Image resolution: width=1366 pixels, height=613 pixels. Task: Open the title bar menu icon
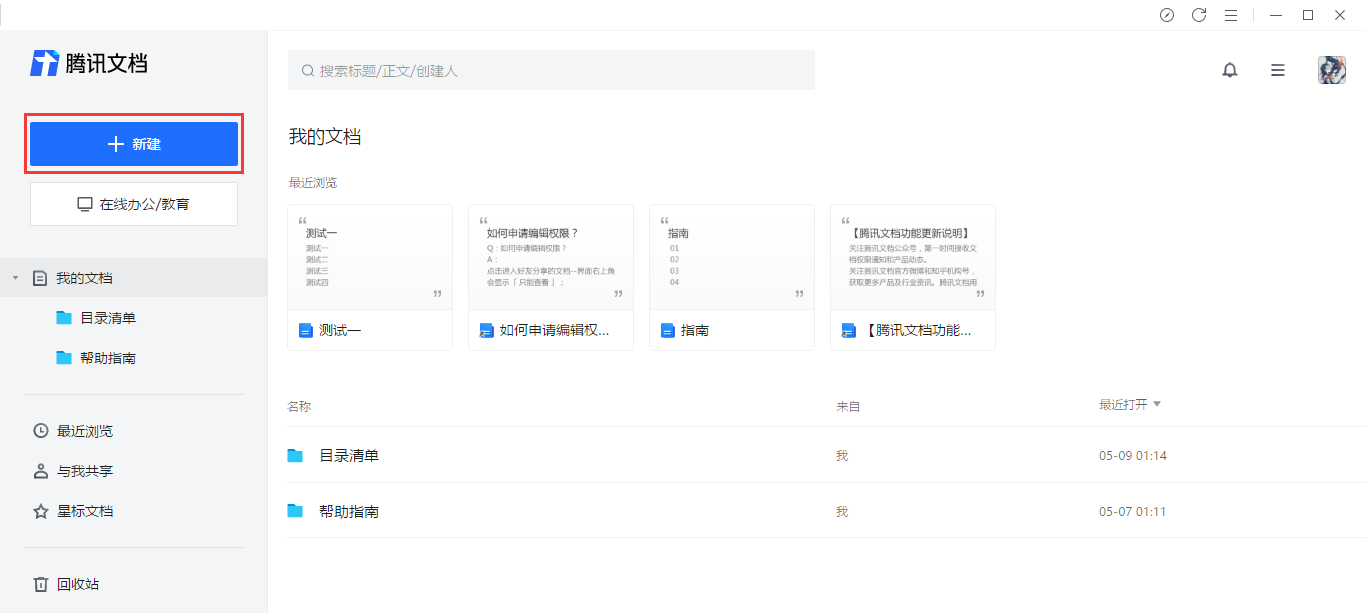(x=1231, y=15)
